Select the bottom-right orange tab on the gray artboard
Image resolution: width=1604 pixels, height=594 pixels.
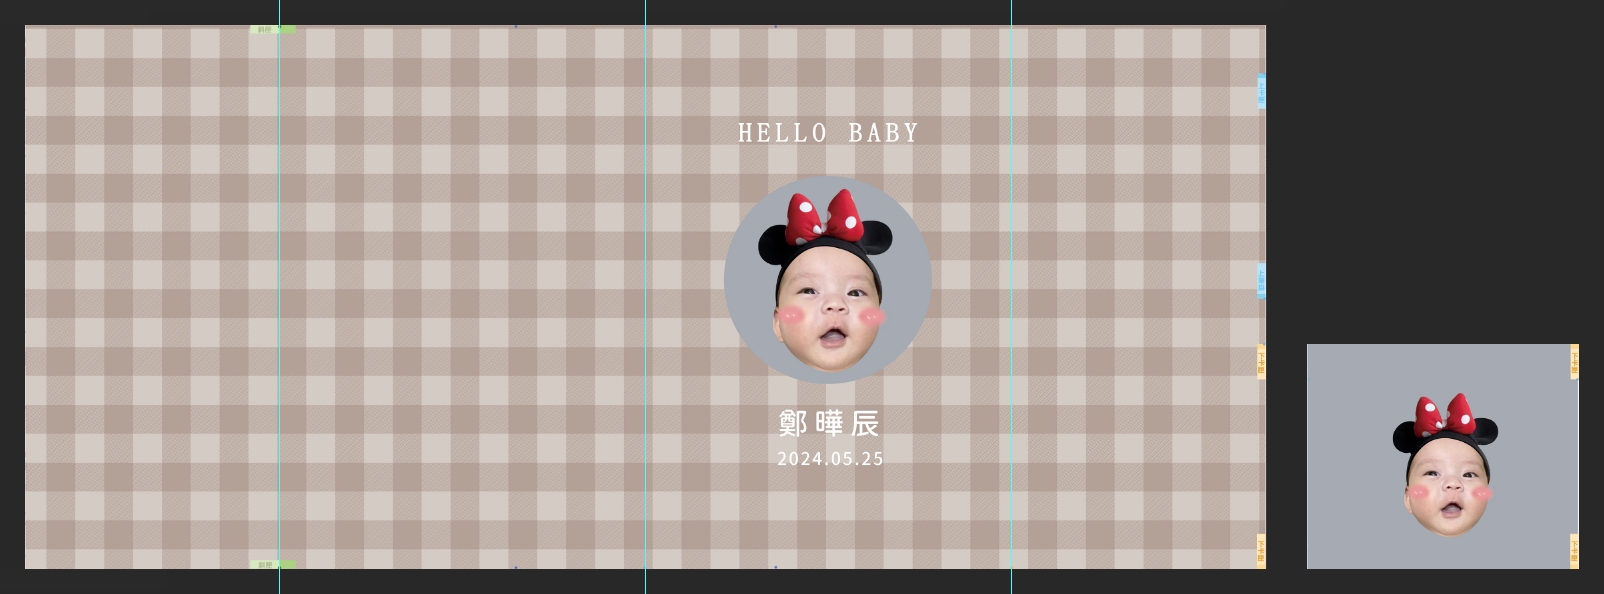point(1574,551)
